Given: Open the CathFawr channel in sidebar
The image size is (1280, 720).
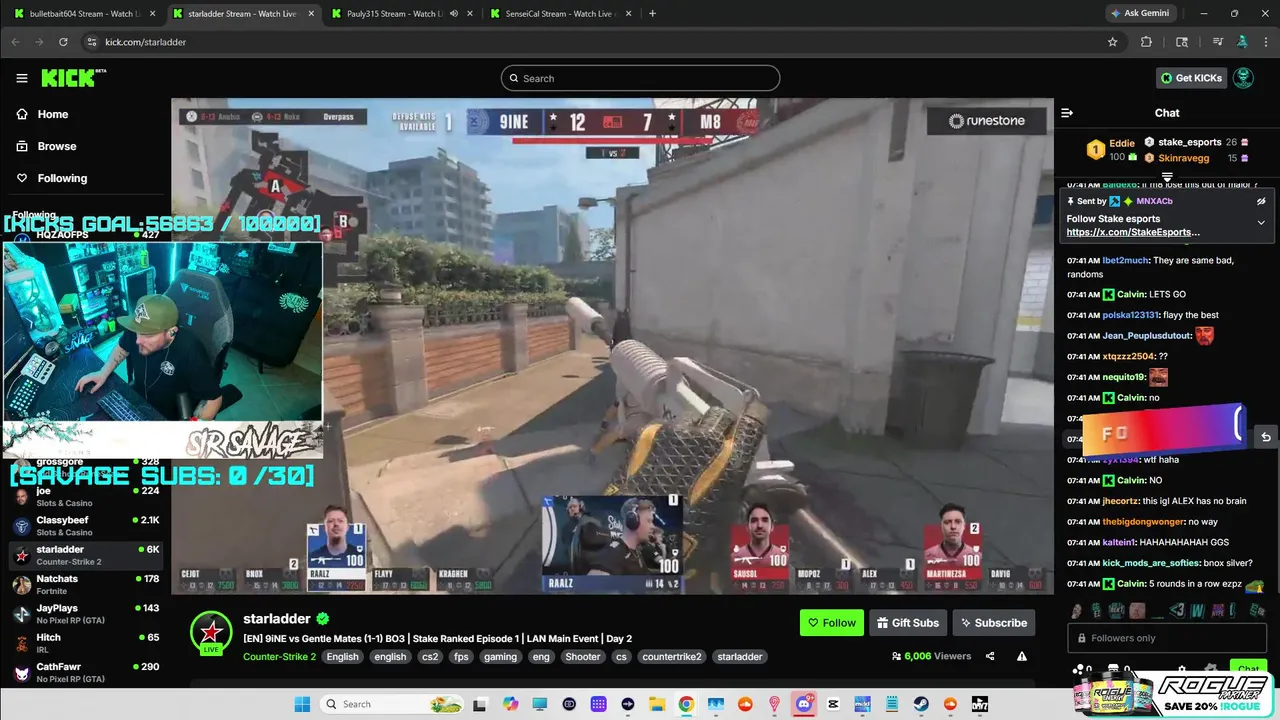Looking at the screenshot, I should (x=85, y=672).
